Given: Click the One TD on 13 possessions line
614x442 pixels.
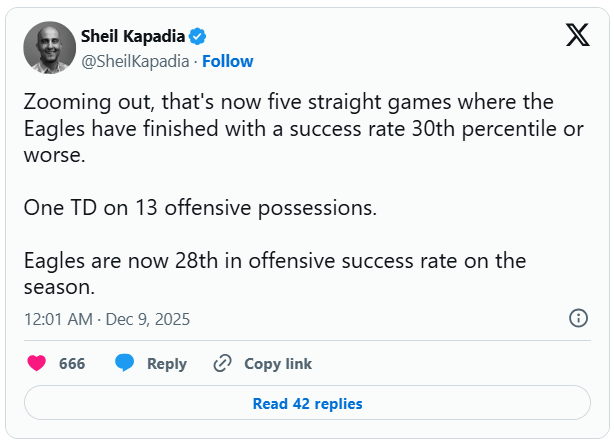Looking at the screenshot, I should (199, 210).
